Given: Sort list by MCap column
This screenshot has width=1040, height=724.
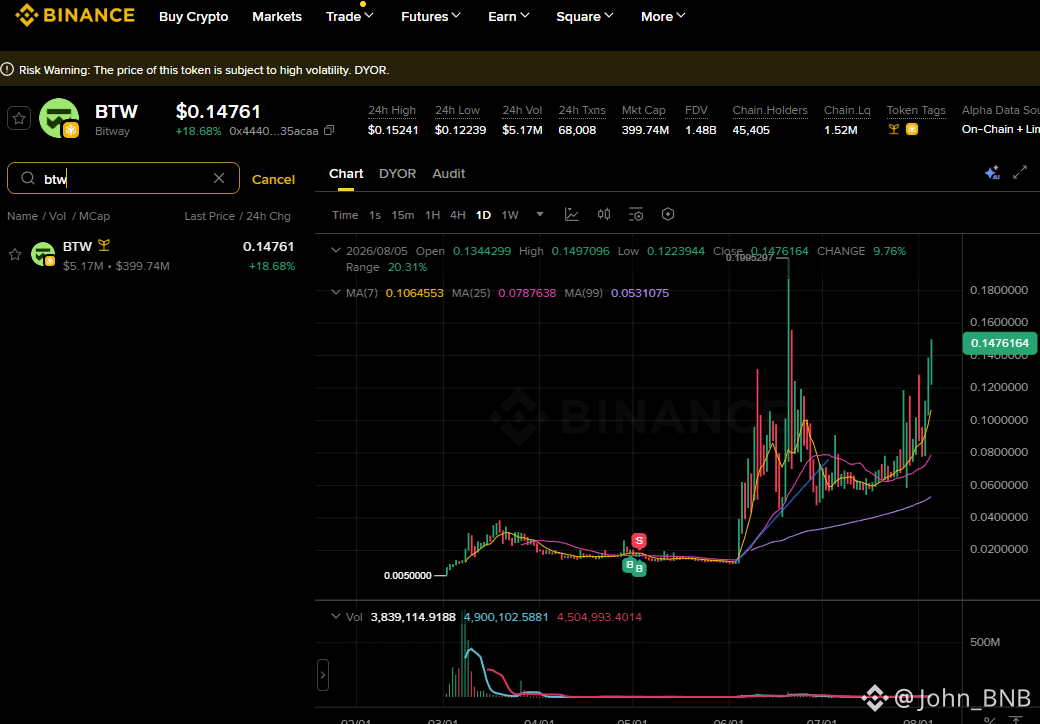Looking at the screenshot, I should click(x=94, y=216).
